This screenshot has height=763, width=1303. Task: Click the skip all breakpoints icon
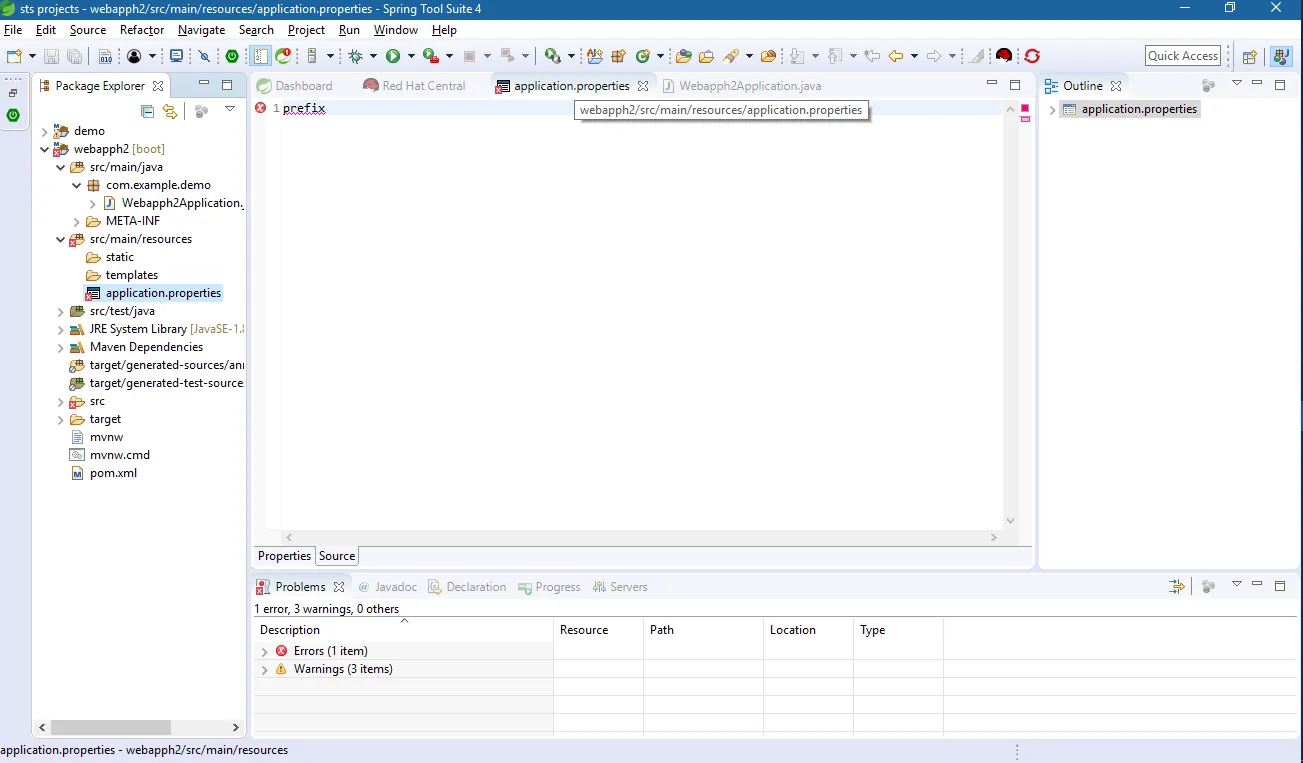204,56
